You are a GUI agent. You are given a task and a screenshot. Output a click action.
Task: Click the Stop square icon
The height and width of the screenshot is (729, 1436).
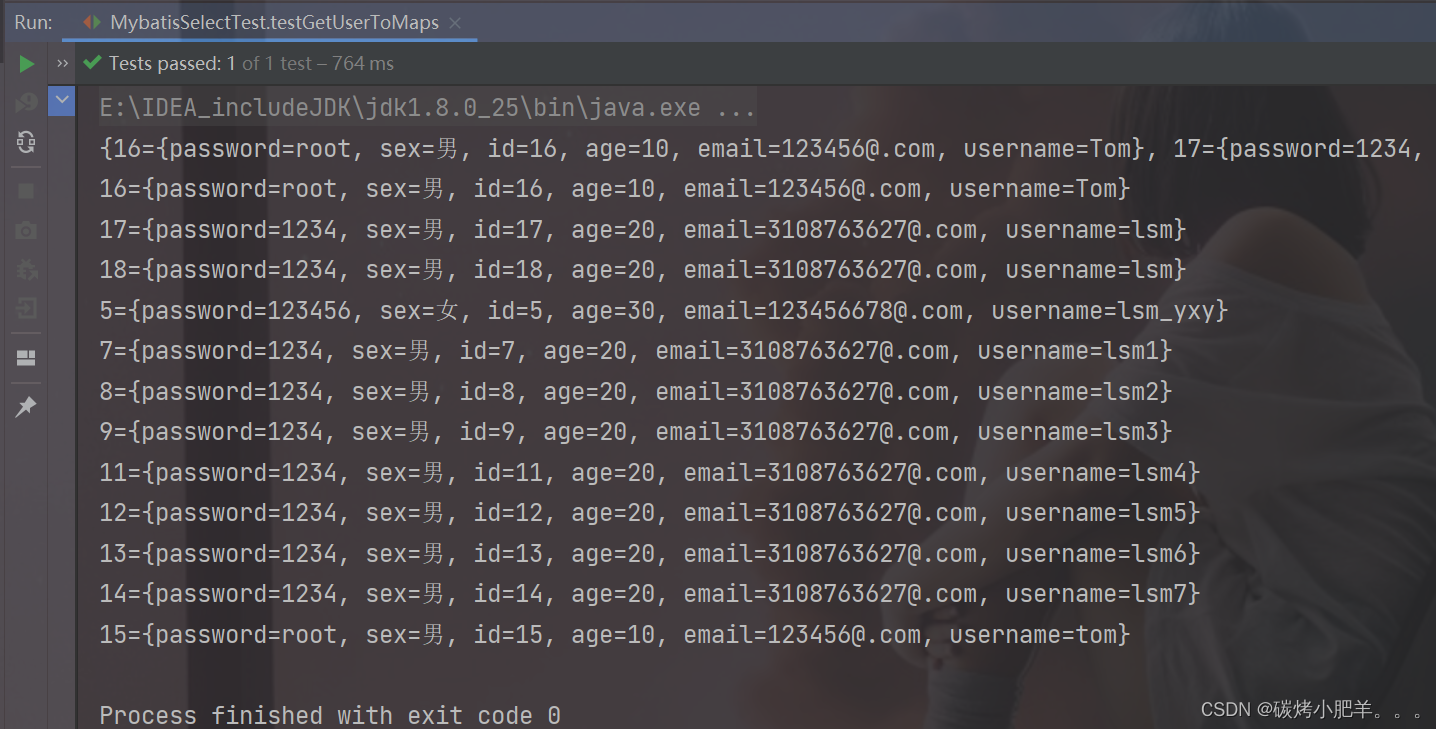coord(27,190)
